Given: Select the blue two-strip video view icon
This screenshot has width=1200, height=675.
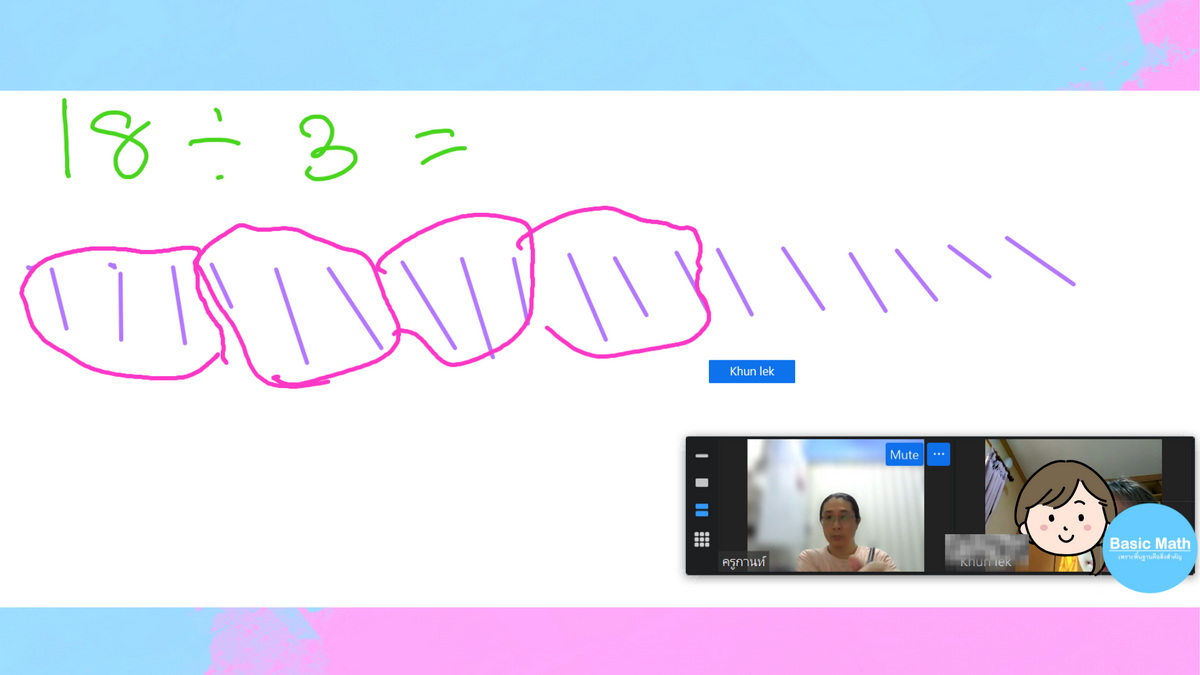Looking at the screenshot, I should point(702,510).
